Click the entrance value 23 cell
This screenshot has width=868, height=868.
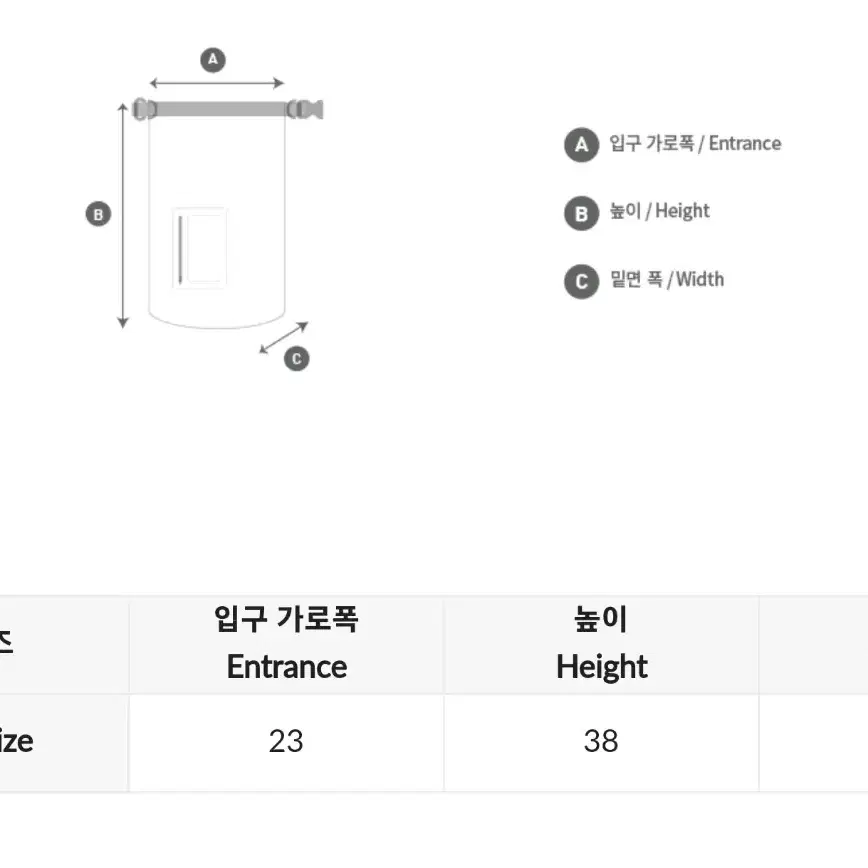pyautogui.click(x=286, y=743)
